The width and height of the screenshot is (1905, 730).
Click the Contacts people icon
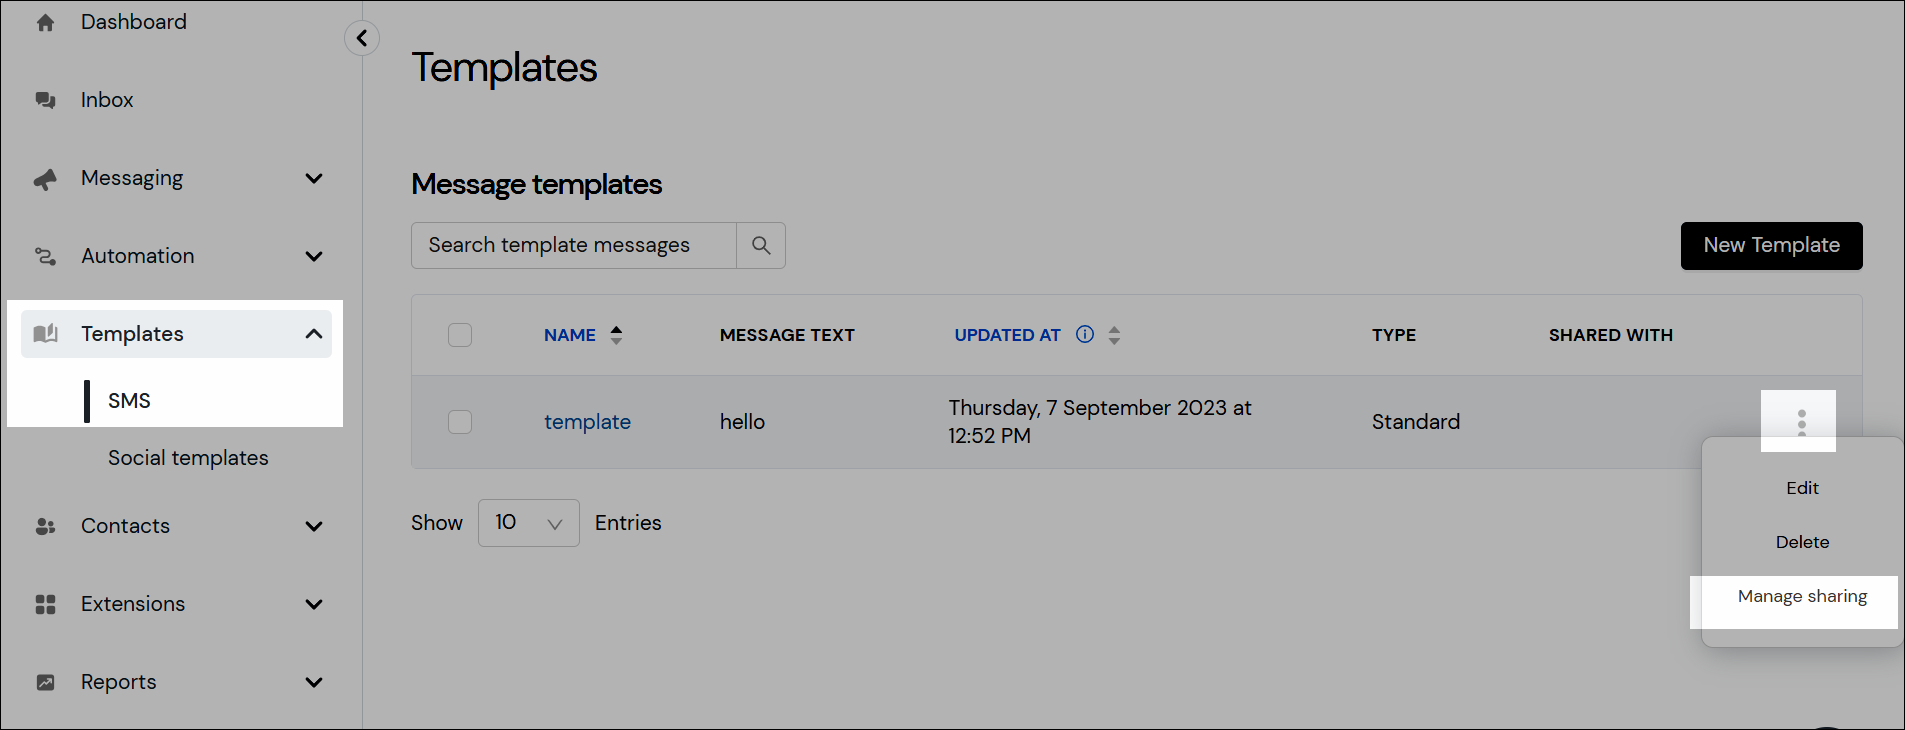tap(45, 526)
